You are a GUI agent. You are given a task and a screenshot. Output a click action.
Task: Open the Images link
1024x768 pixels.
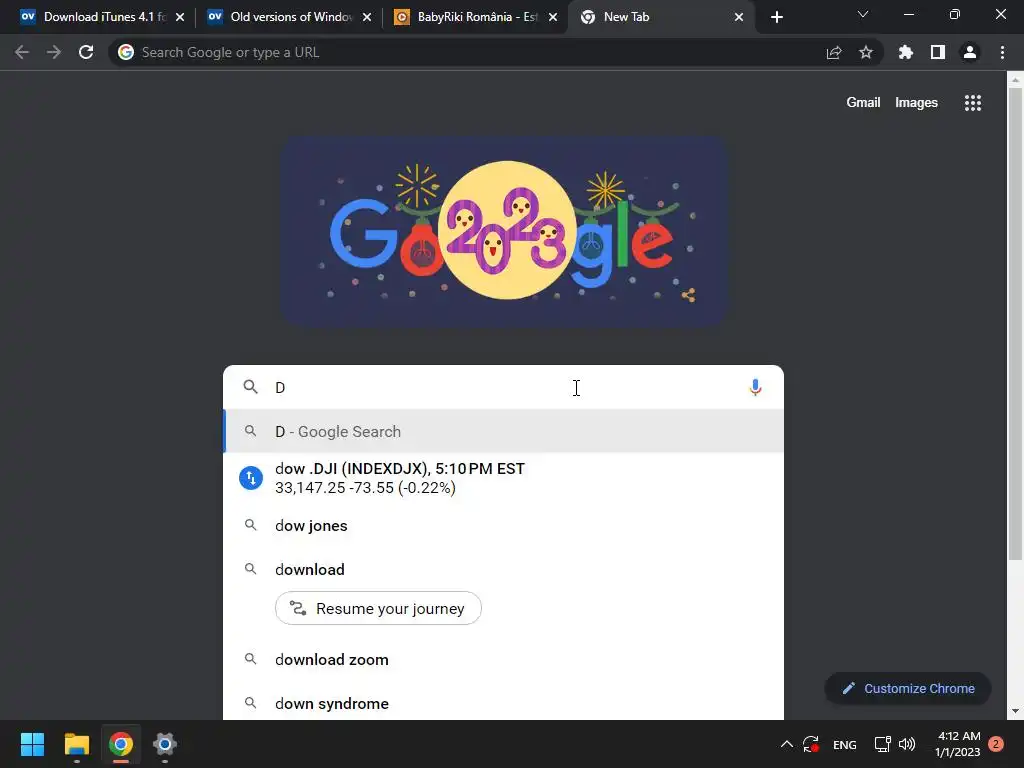[x=916, y=103]
